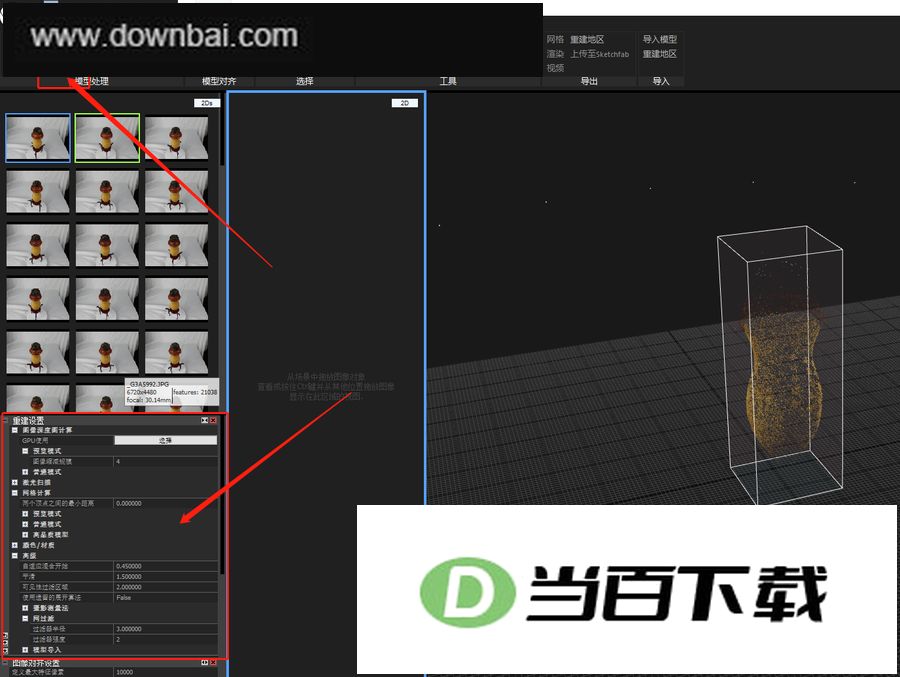Float the 图像对齐设置 panel with its pin icon
Image resolution: width=900 pixels, height=677 pixels.
tap(204, 663)
